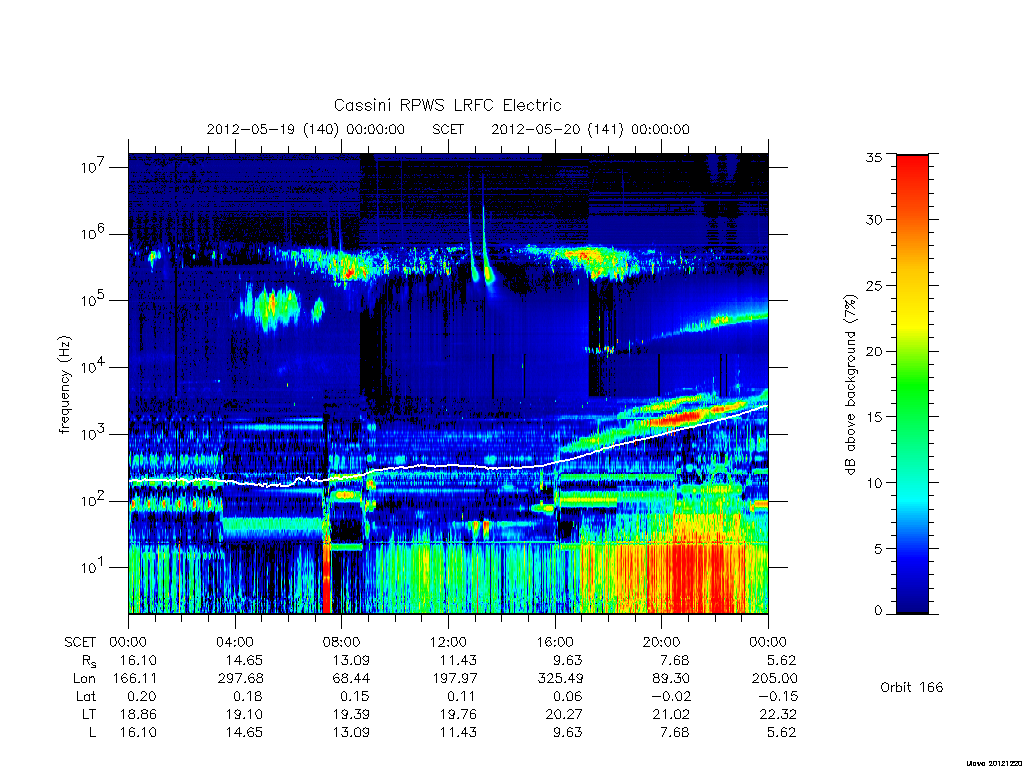Click Rs row value 14.65
1024x768 pixels.
[x=245, y=660]
